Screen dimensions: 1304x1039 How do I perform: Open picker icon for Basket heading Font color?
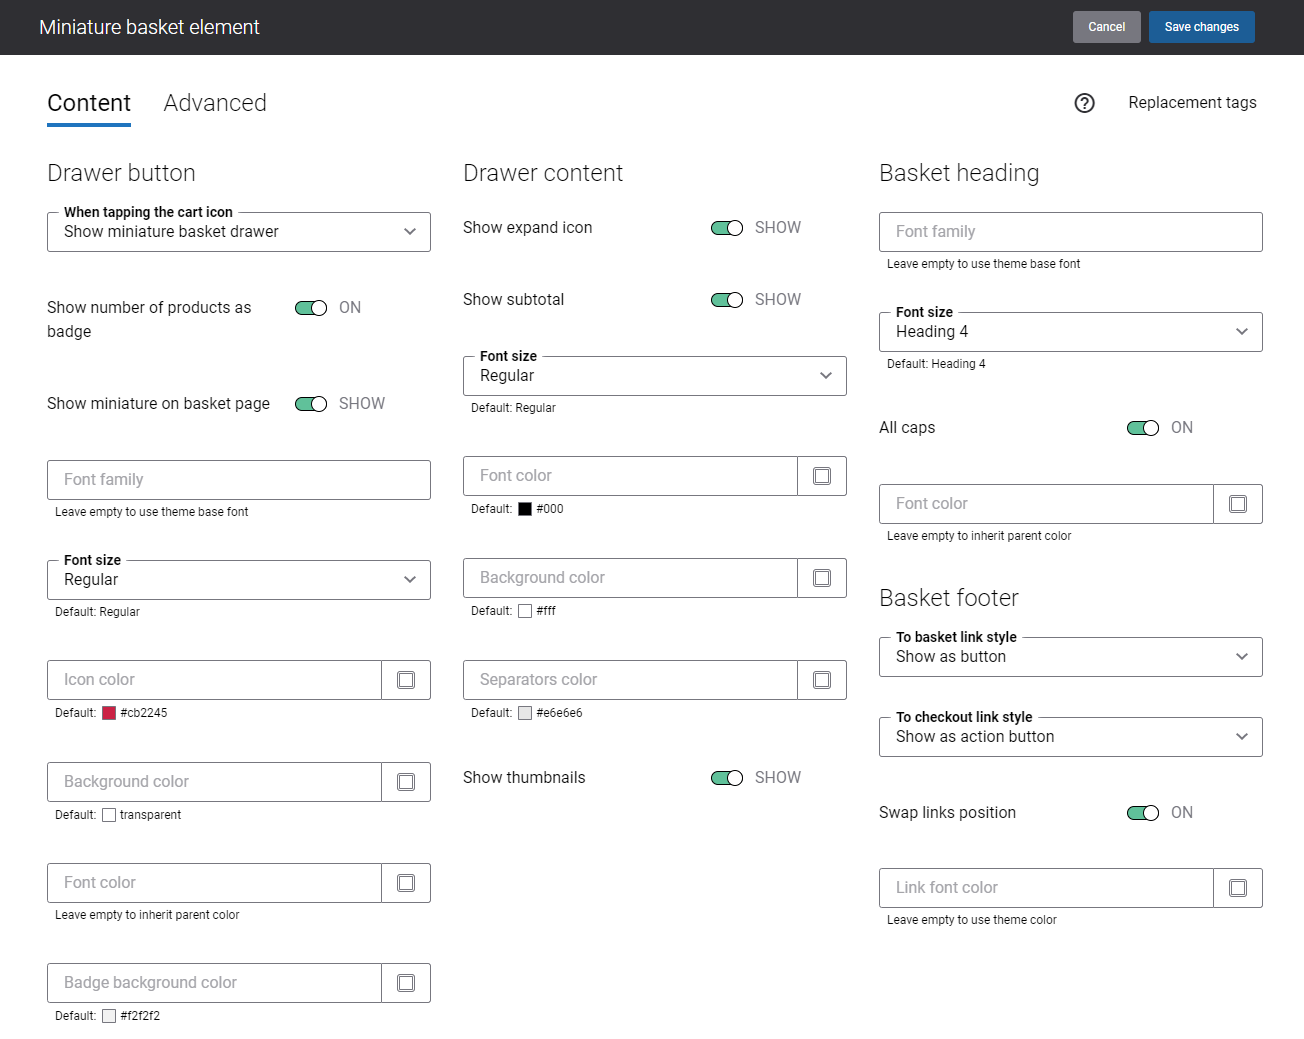(1238, 504)
